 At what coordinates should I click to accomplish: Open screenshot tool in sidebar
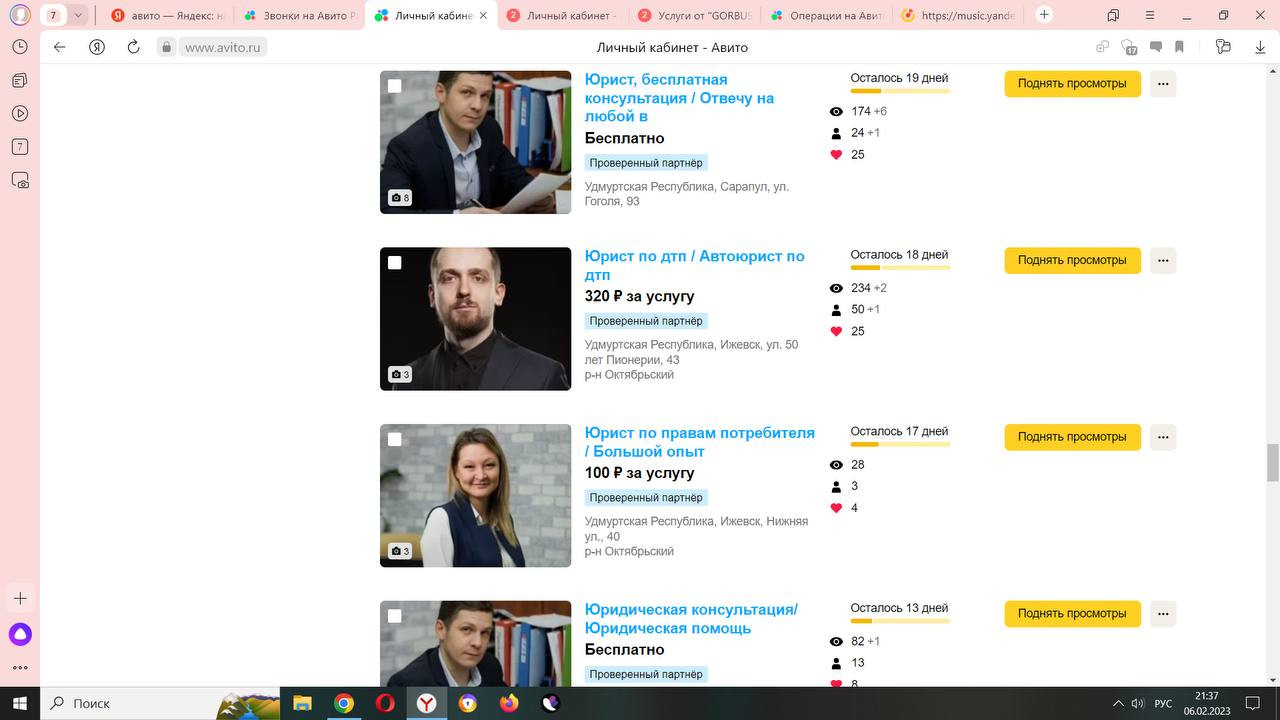(20, 181)
